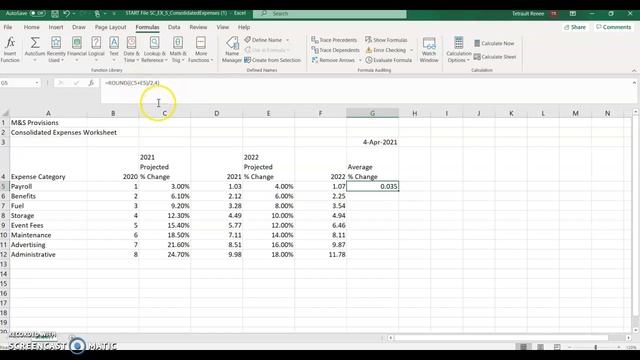Switch to the Page Layout tab
The width and height of the screenshot is (640, 360).
(x=110, y=27)
